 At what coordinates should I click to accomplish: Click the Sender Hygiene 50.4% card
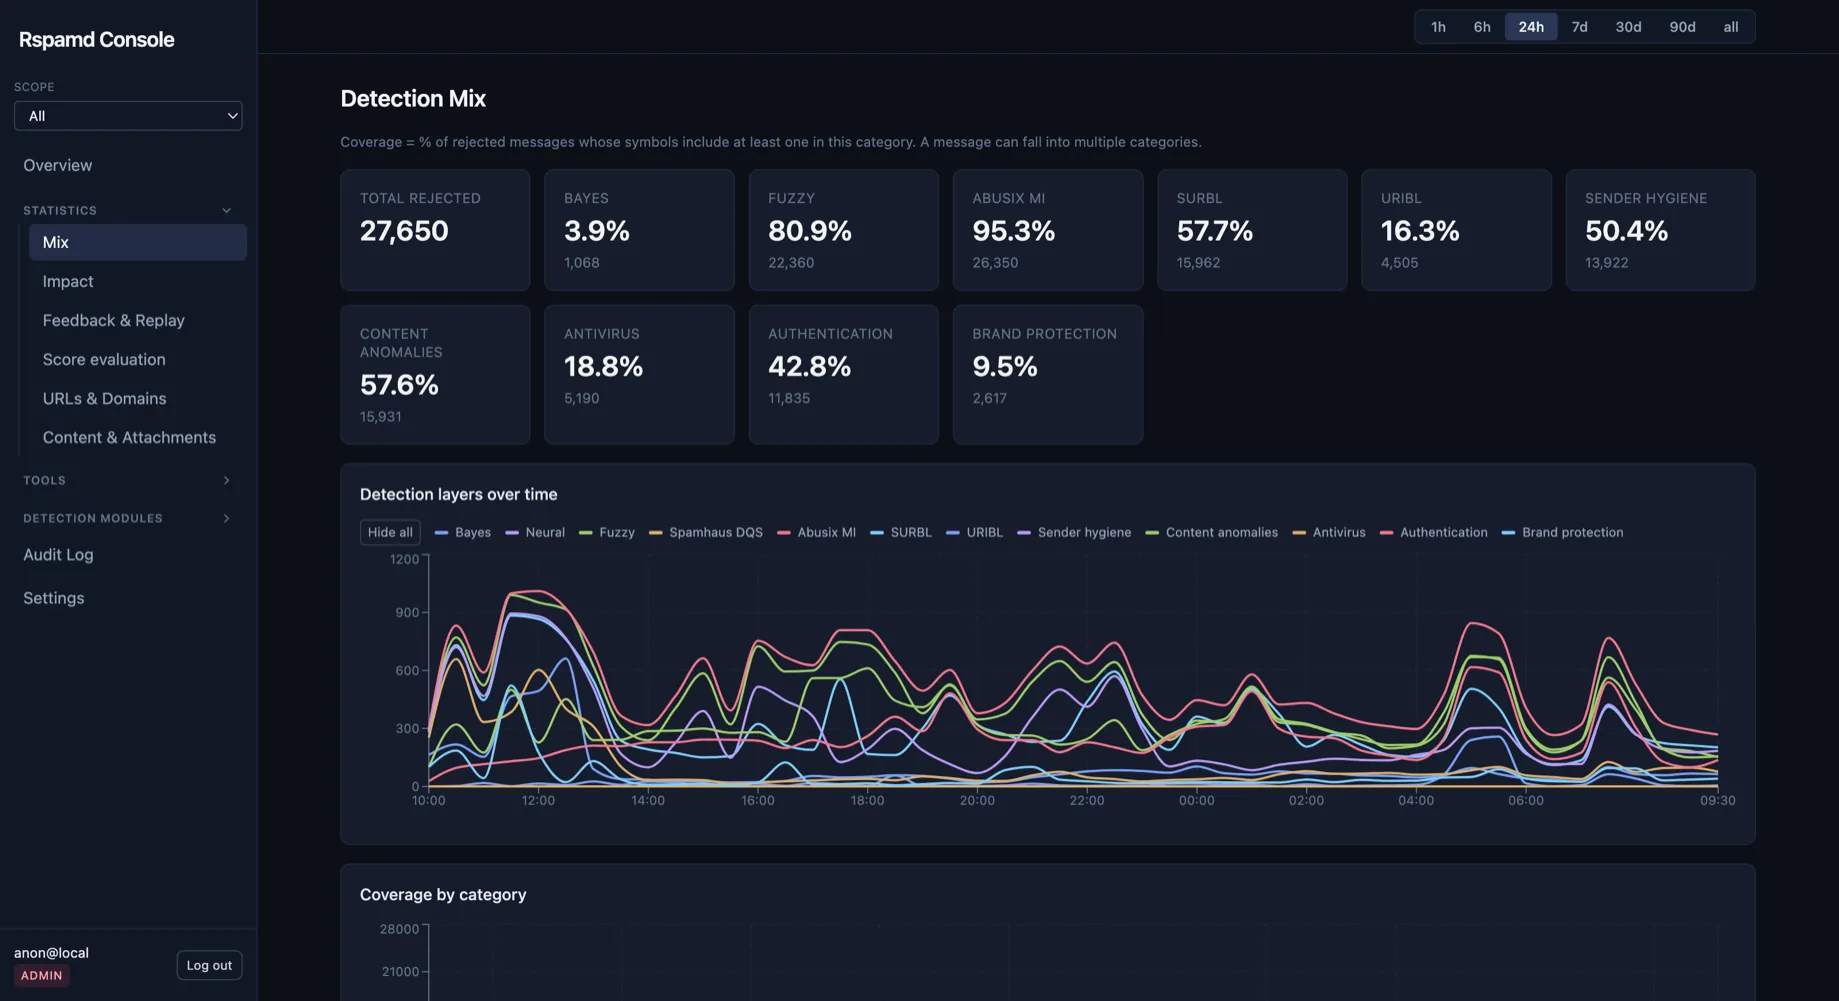click(x=1660, y=230)
